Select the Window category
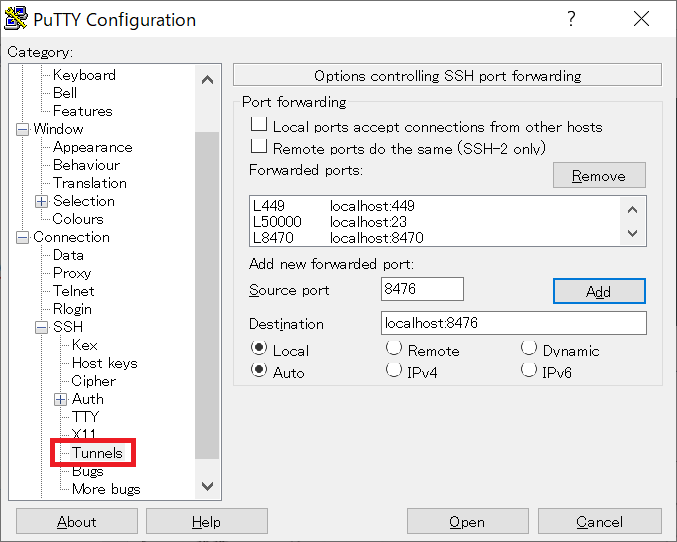This screenshot has width=677, height=542. (58, 129)
